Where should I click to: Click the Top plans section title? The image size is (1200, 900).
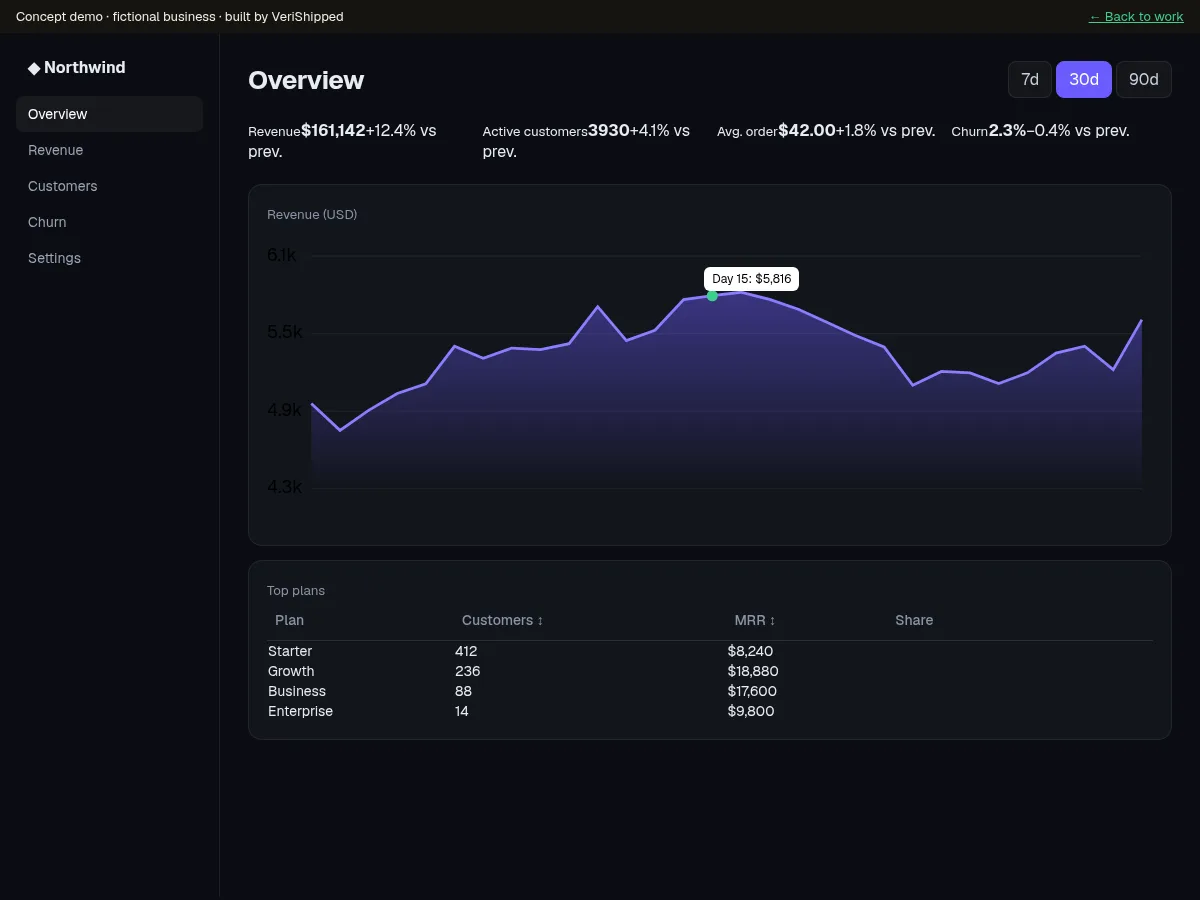click(x=296, y=591)
